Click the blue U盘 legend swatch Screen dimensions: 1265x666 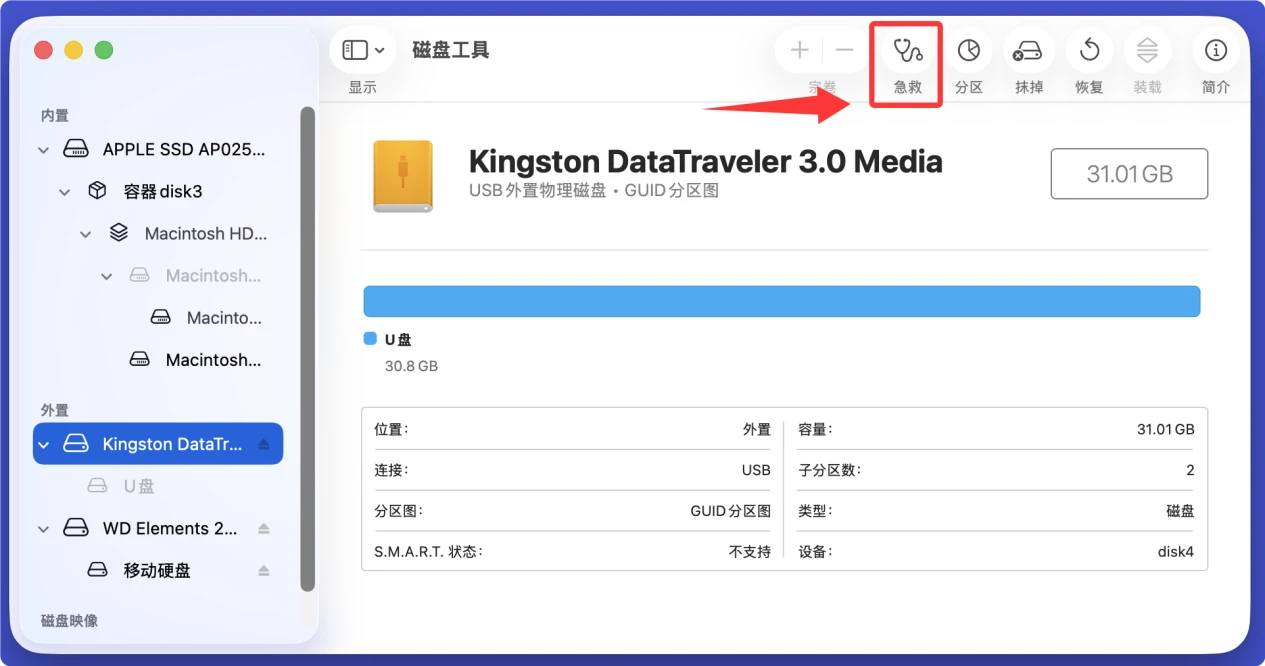tap(370, 339)
